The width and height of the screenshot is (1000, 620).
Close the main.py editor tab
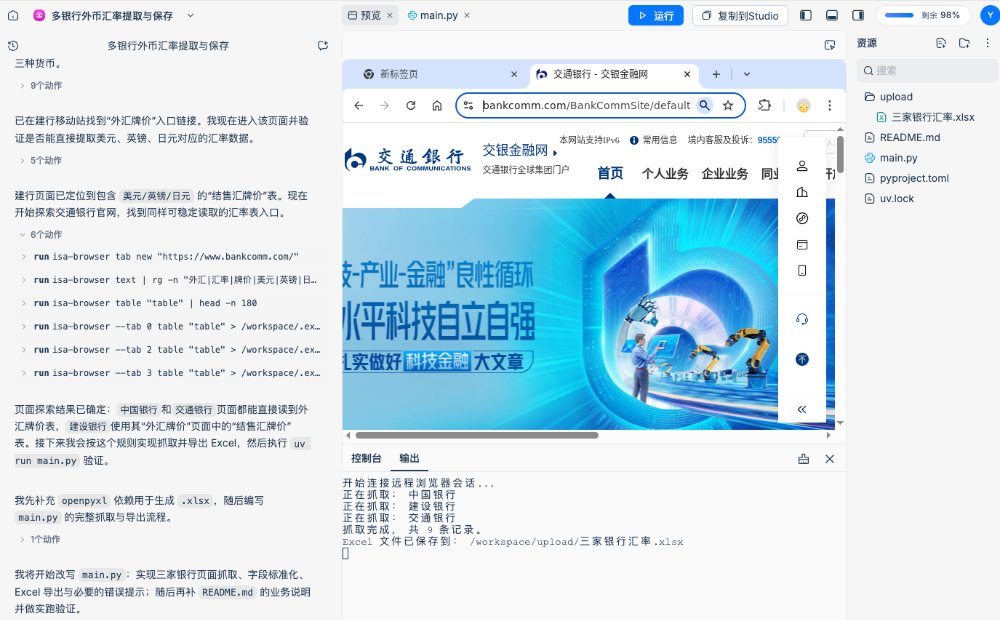[467, 15]
